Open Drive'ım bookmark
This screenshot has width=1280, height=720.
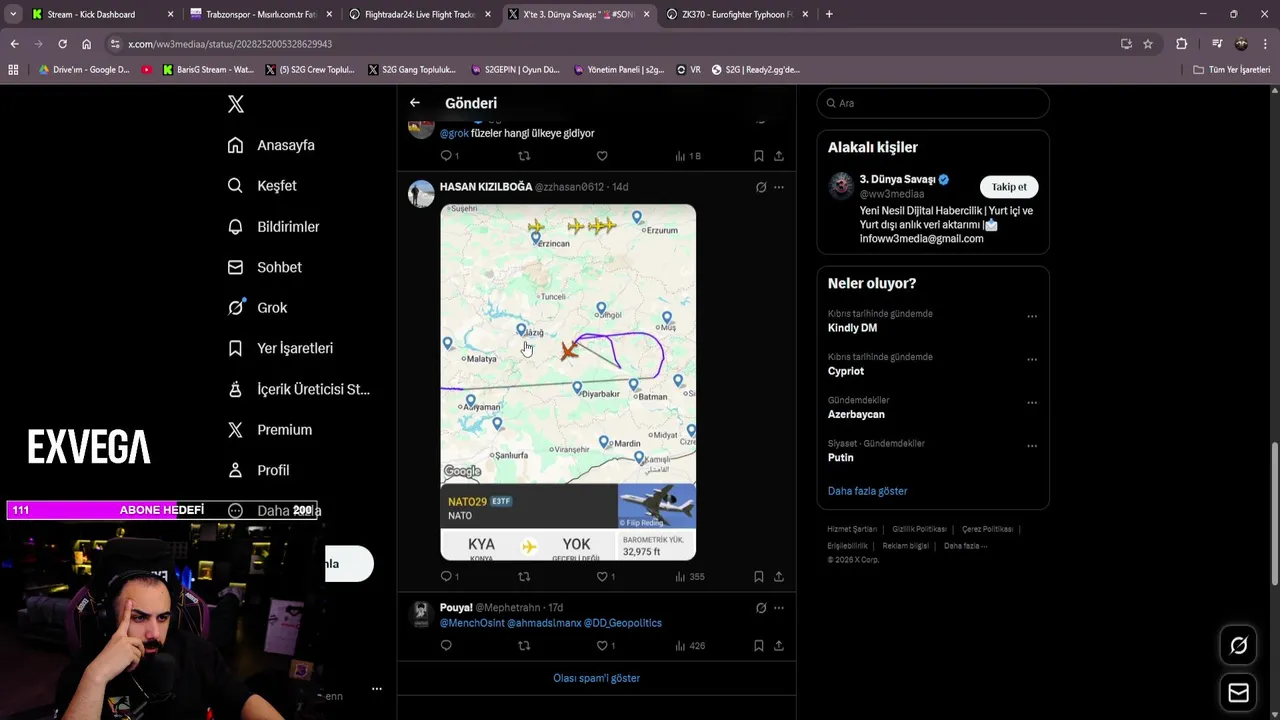pyautogui.click(x=84, y=70)
